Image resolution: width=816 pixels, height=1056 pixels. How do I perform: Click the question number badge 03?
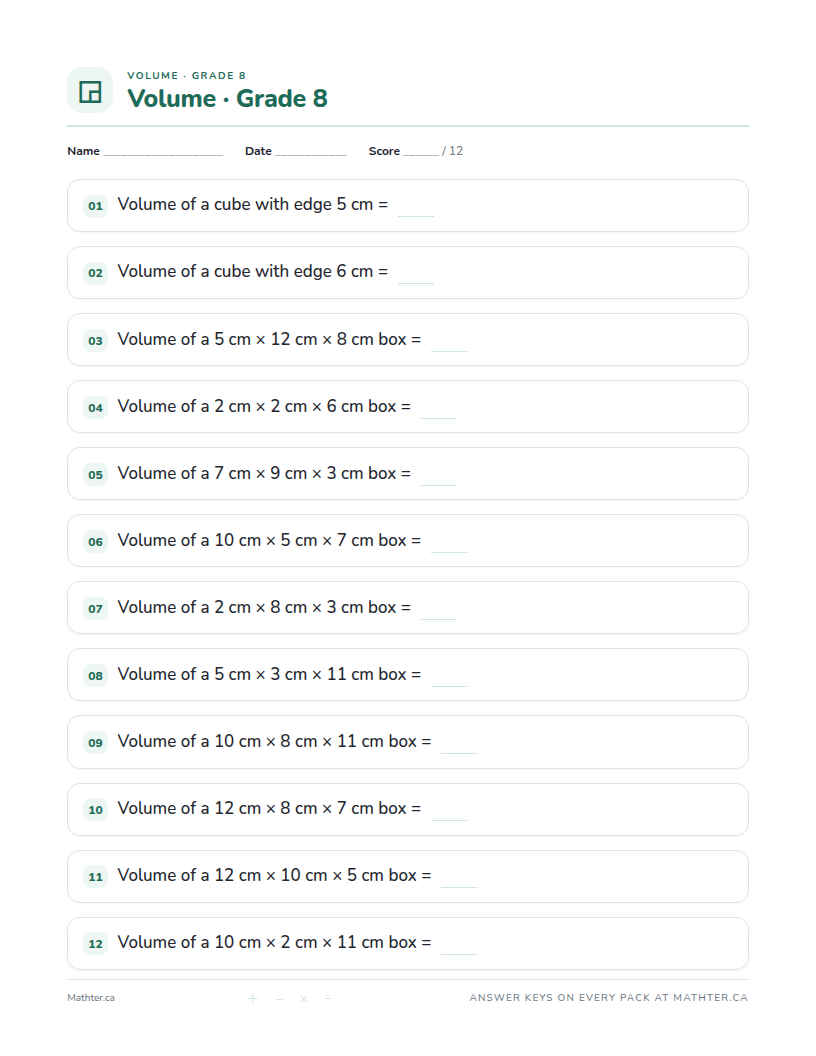[x=96, y=340]
